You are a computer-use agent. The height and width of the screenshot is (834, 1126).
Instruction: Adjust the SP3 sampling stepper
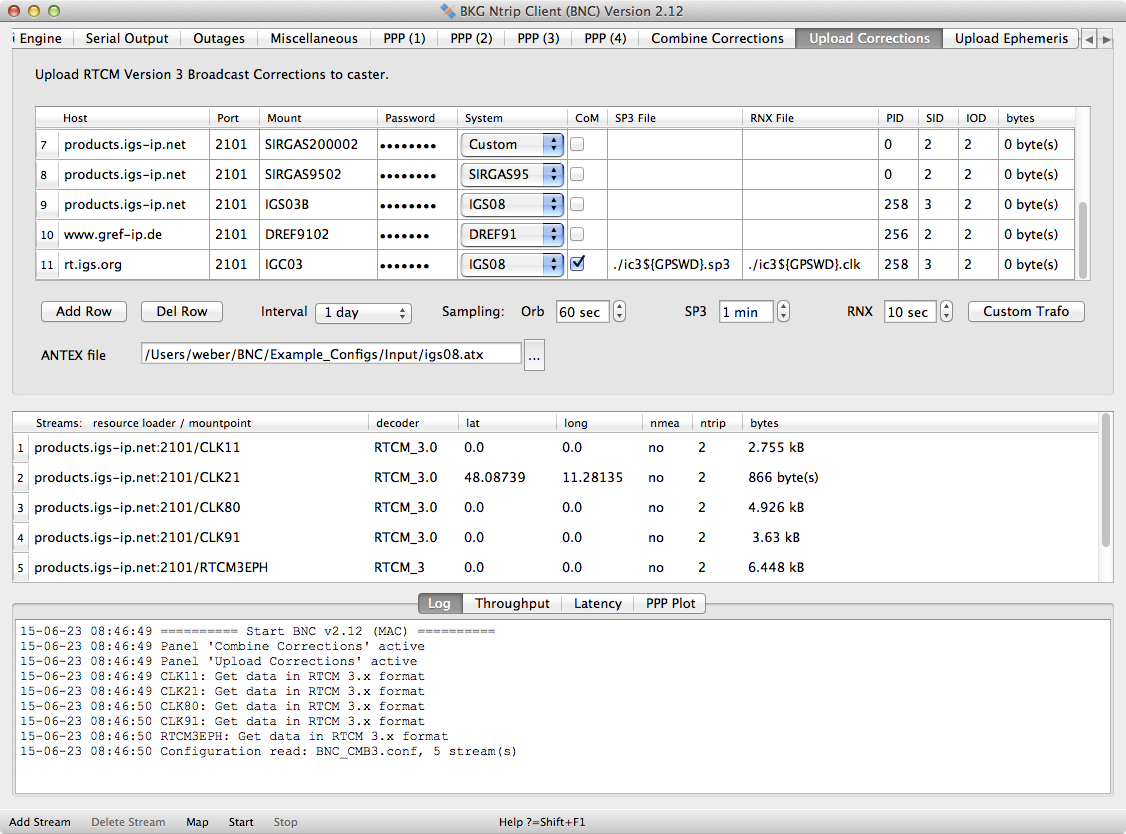pos(782,312)
